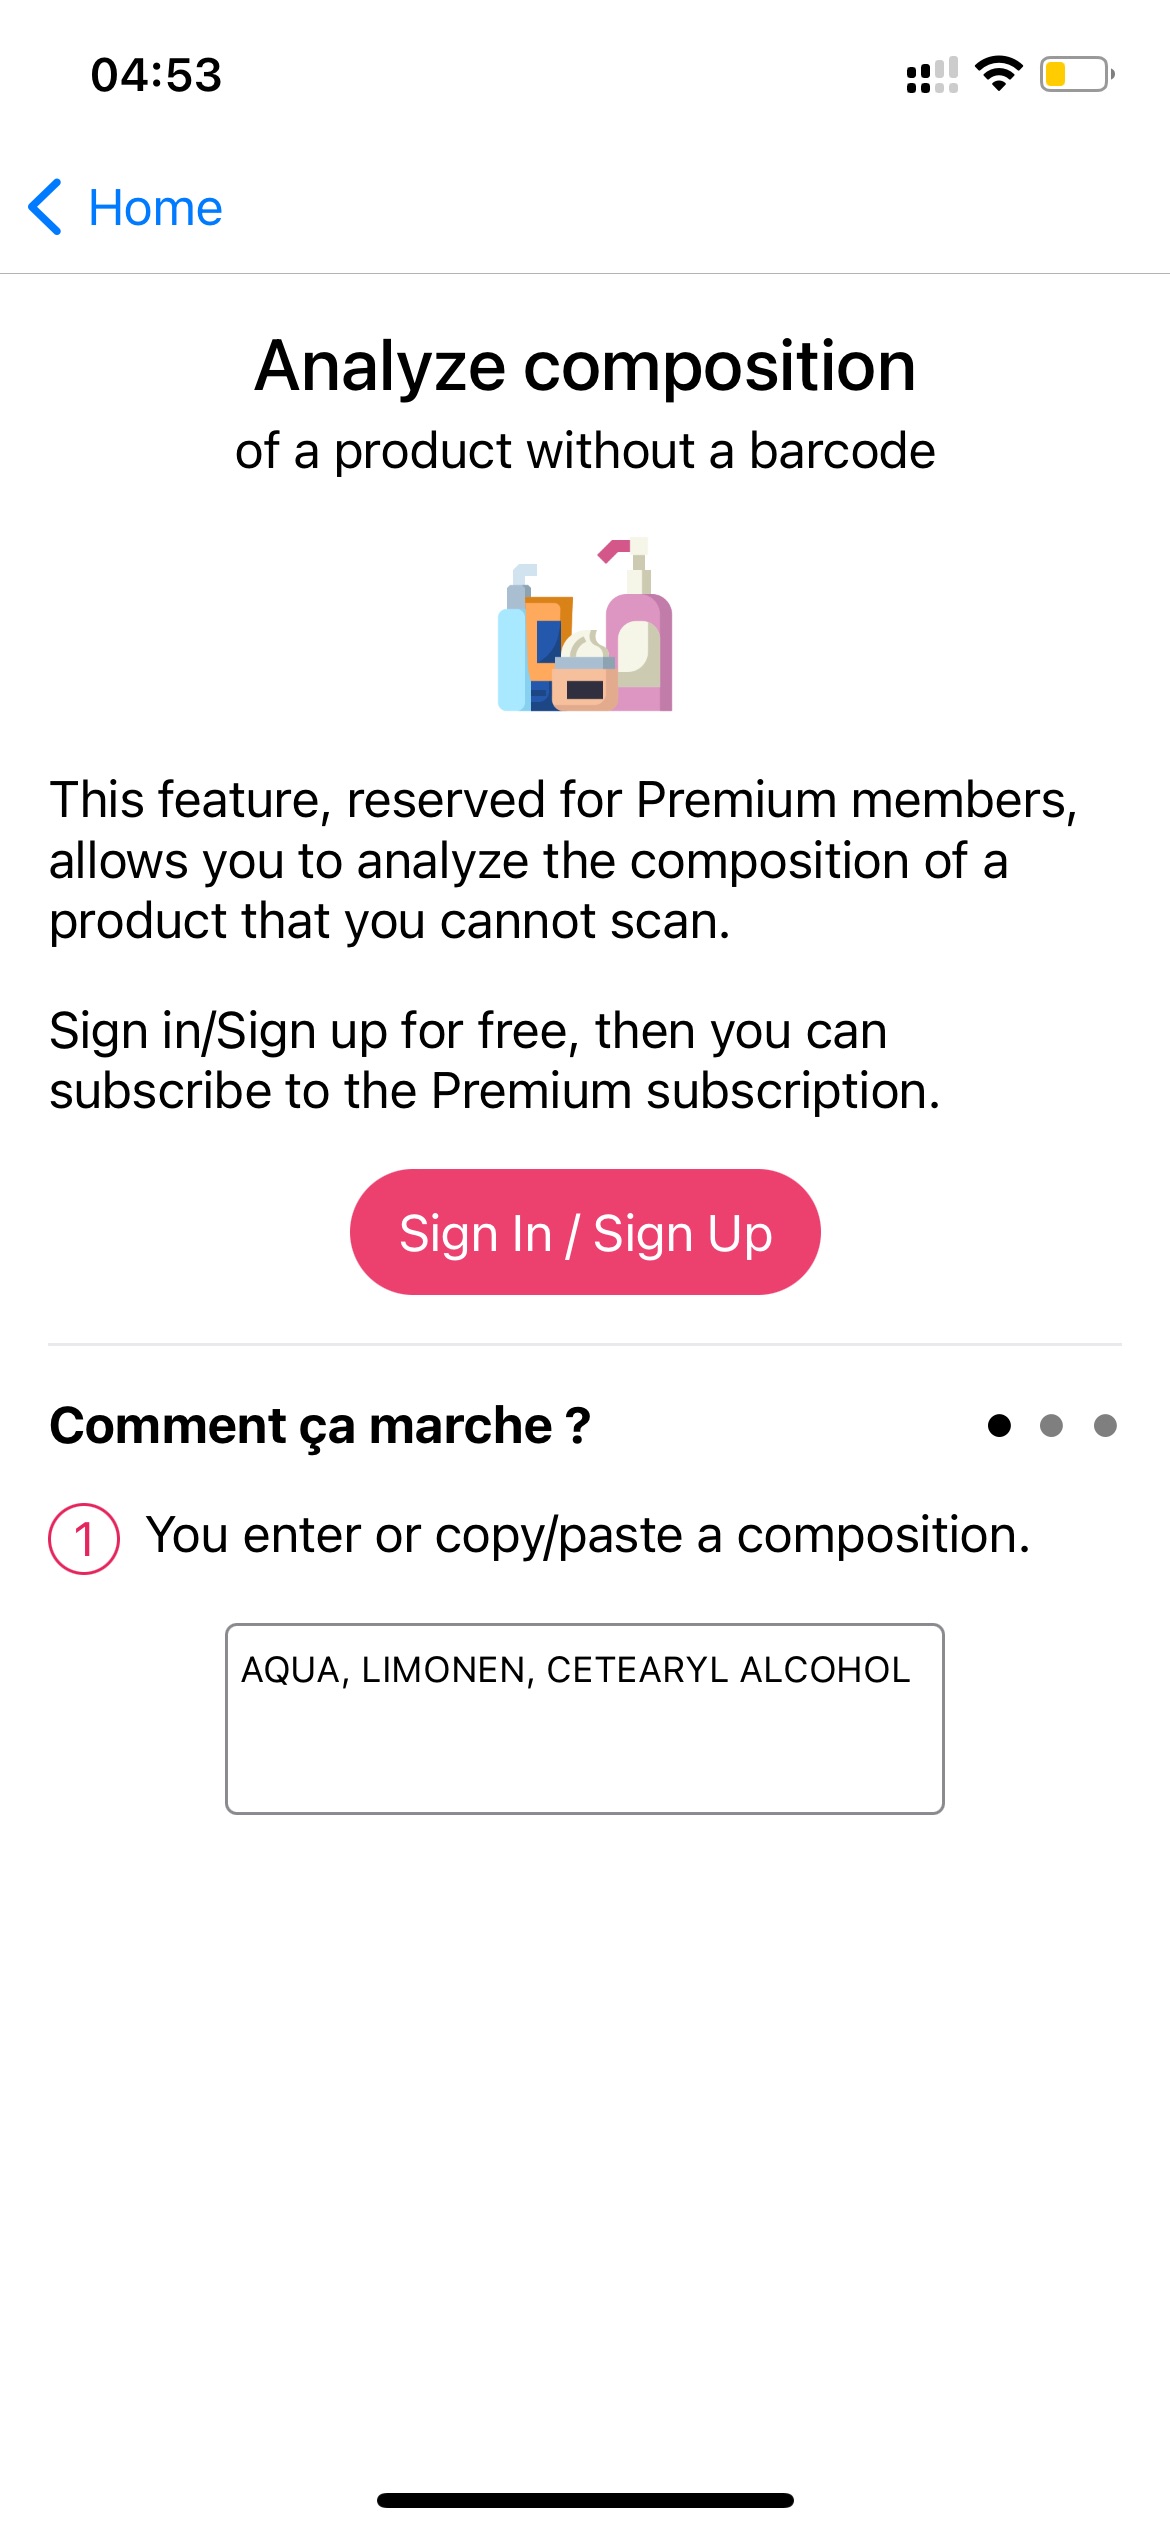Tap the Premium members description paragraph
The height and width of the screenshot is (2532, 1170).
pos(563,860)
